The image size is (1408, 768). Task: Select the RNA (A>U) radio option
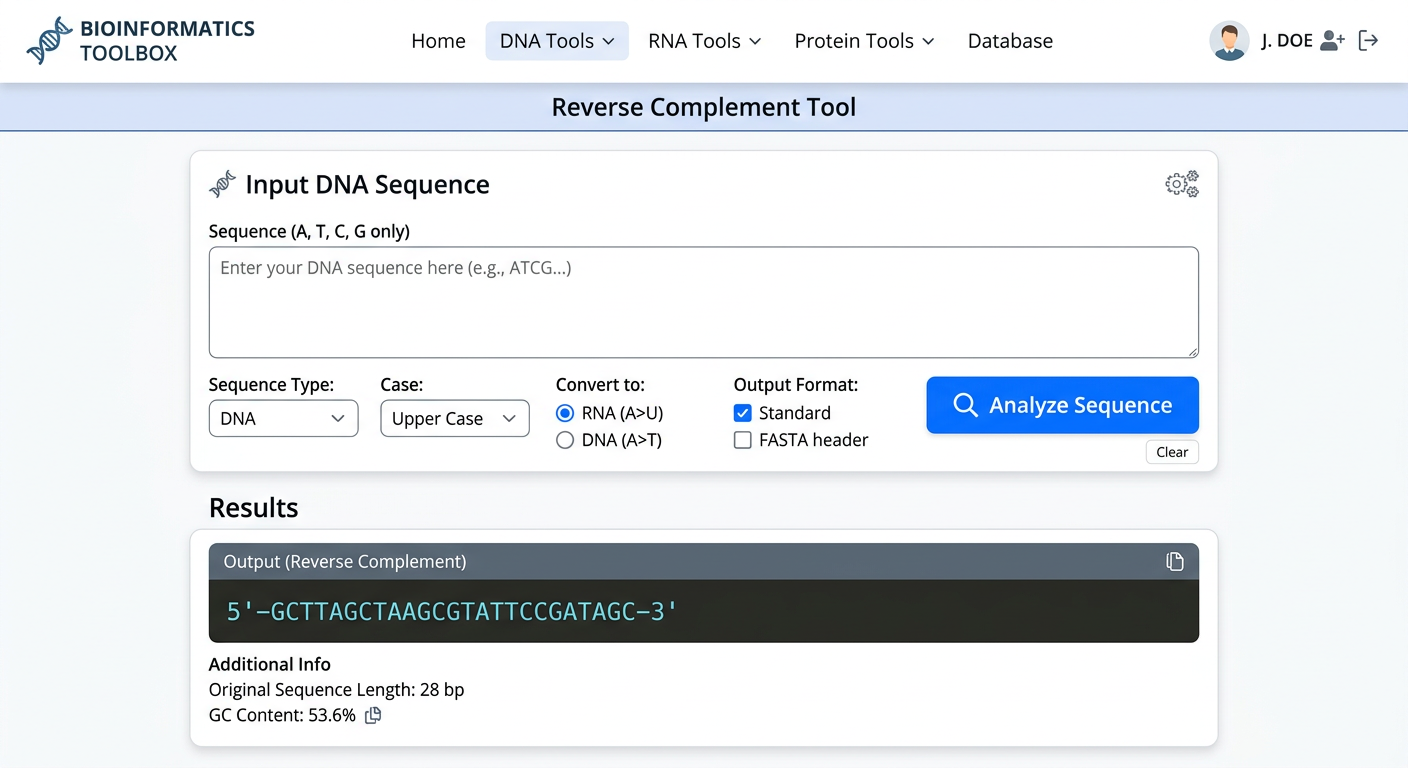(x=565, y=413)
